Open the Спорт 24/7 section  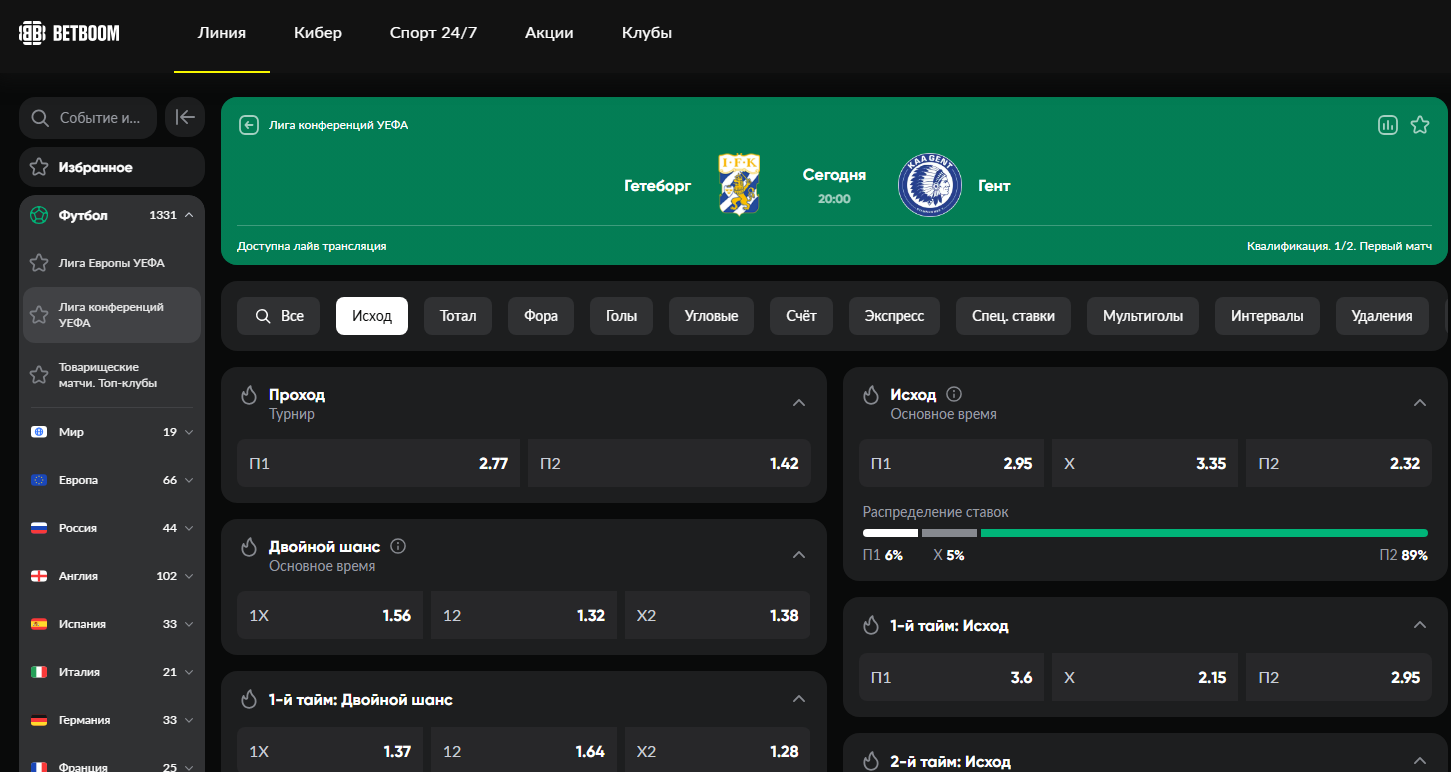click(433, 33)
